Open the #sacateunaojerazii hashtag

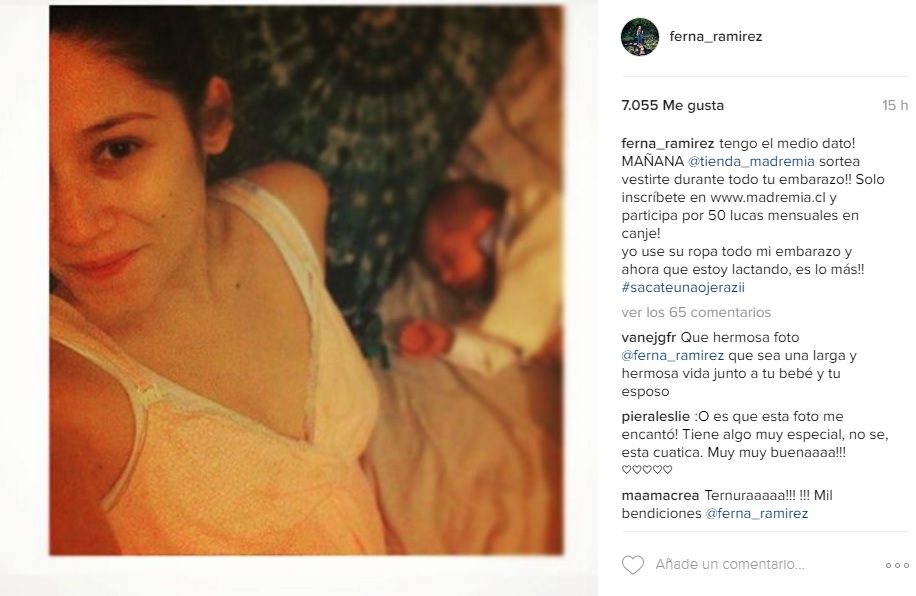point(683,287)
